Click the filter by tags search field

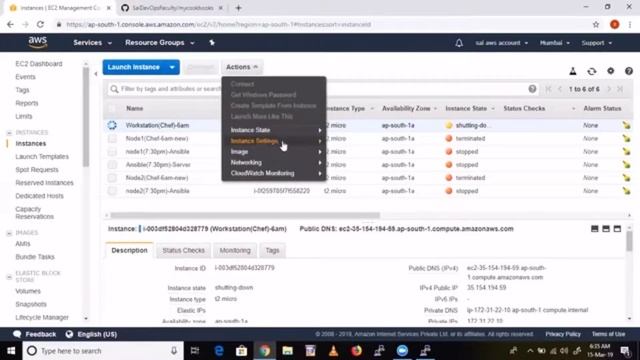point(322,89)
